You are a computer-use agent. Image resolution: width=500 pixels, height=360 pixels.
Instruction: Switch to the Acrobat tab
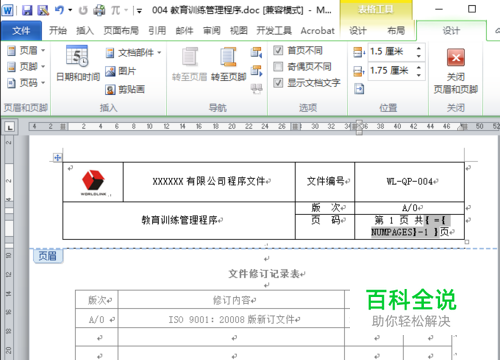[317, 31]
